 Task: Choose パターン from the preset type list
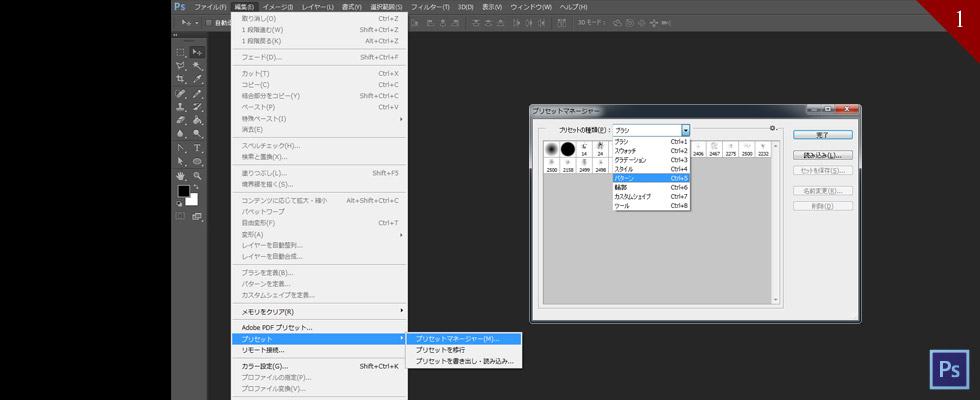pyautogui.click(x=651, y=178)
